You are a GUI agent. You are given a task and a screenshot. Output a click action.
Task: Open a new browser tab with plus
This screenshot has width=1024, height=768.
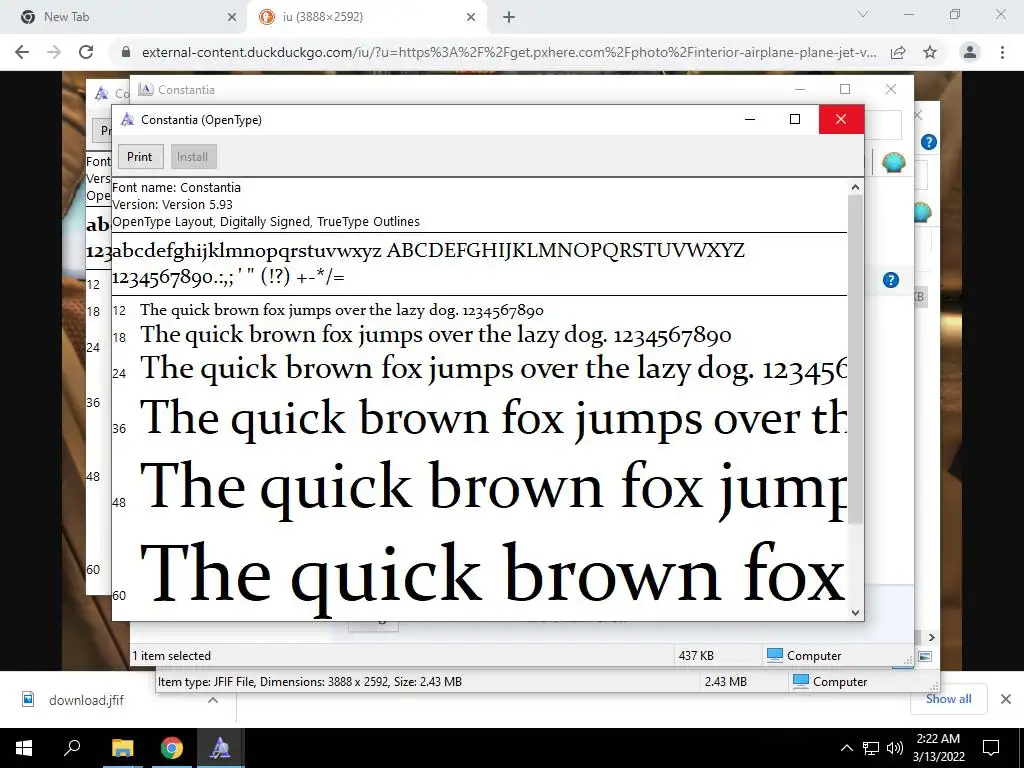[509, 17]
